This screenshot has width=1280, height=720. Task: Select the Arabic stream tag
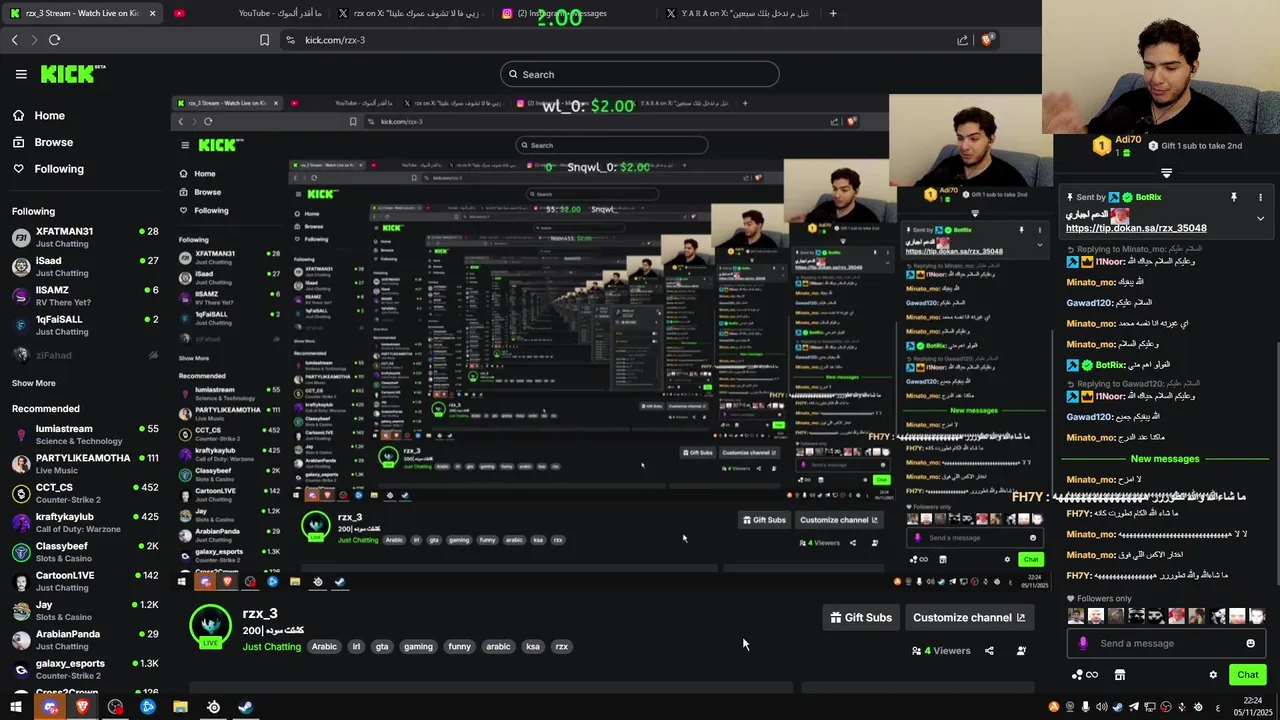tap(324, 647)
